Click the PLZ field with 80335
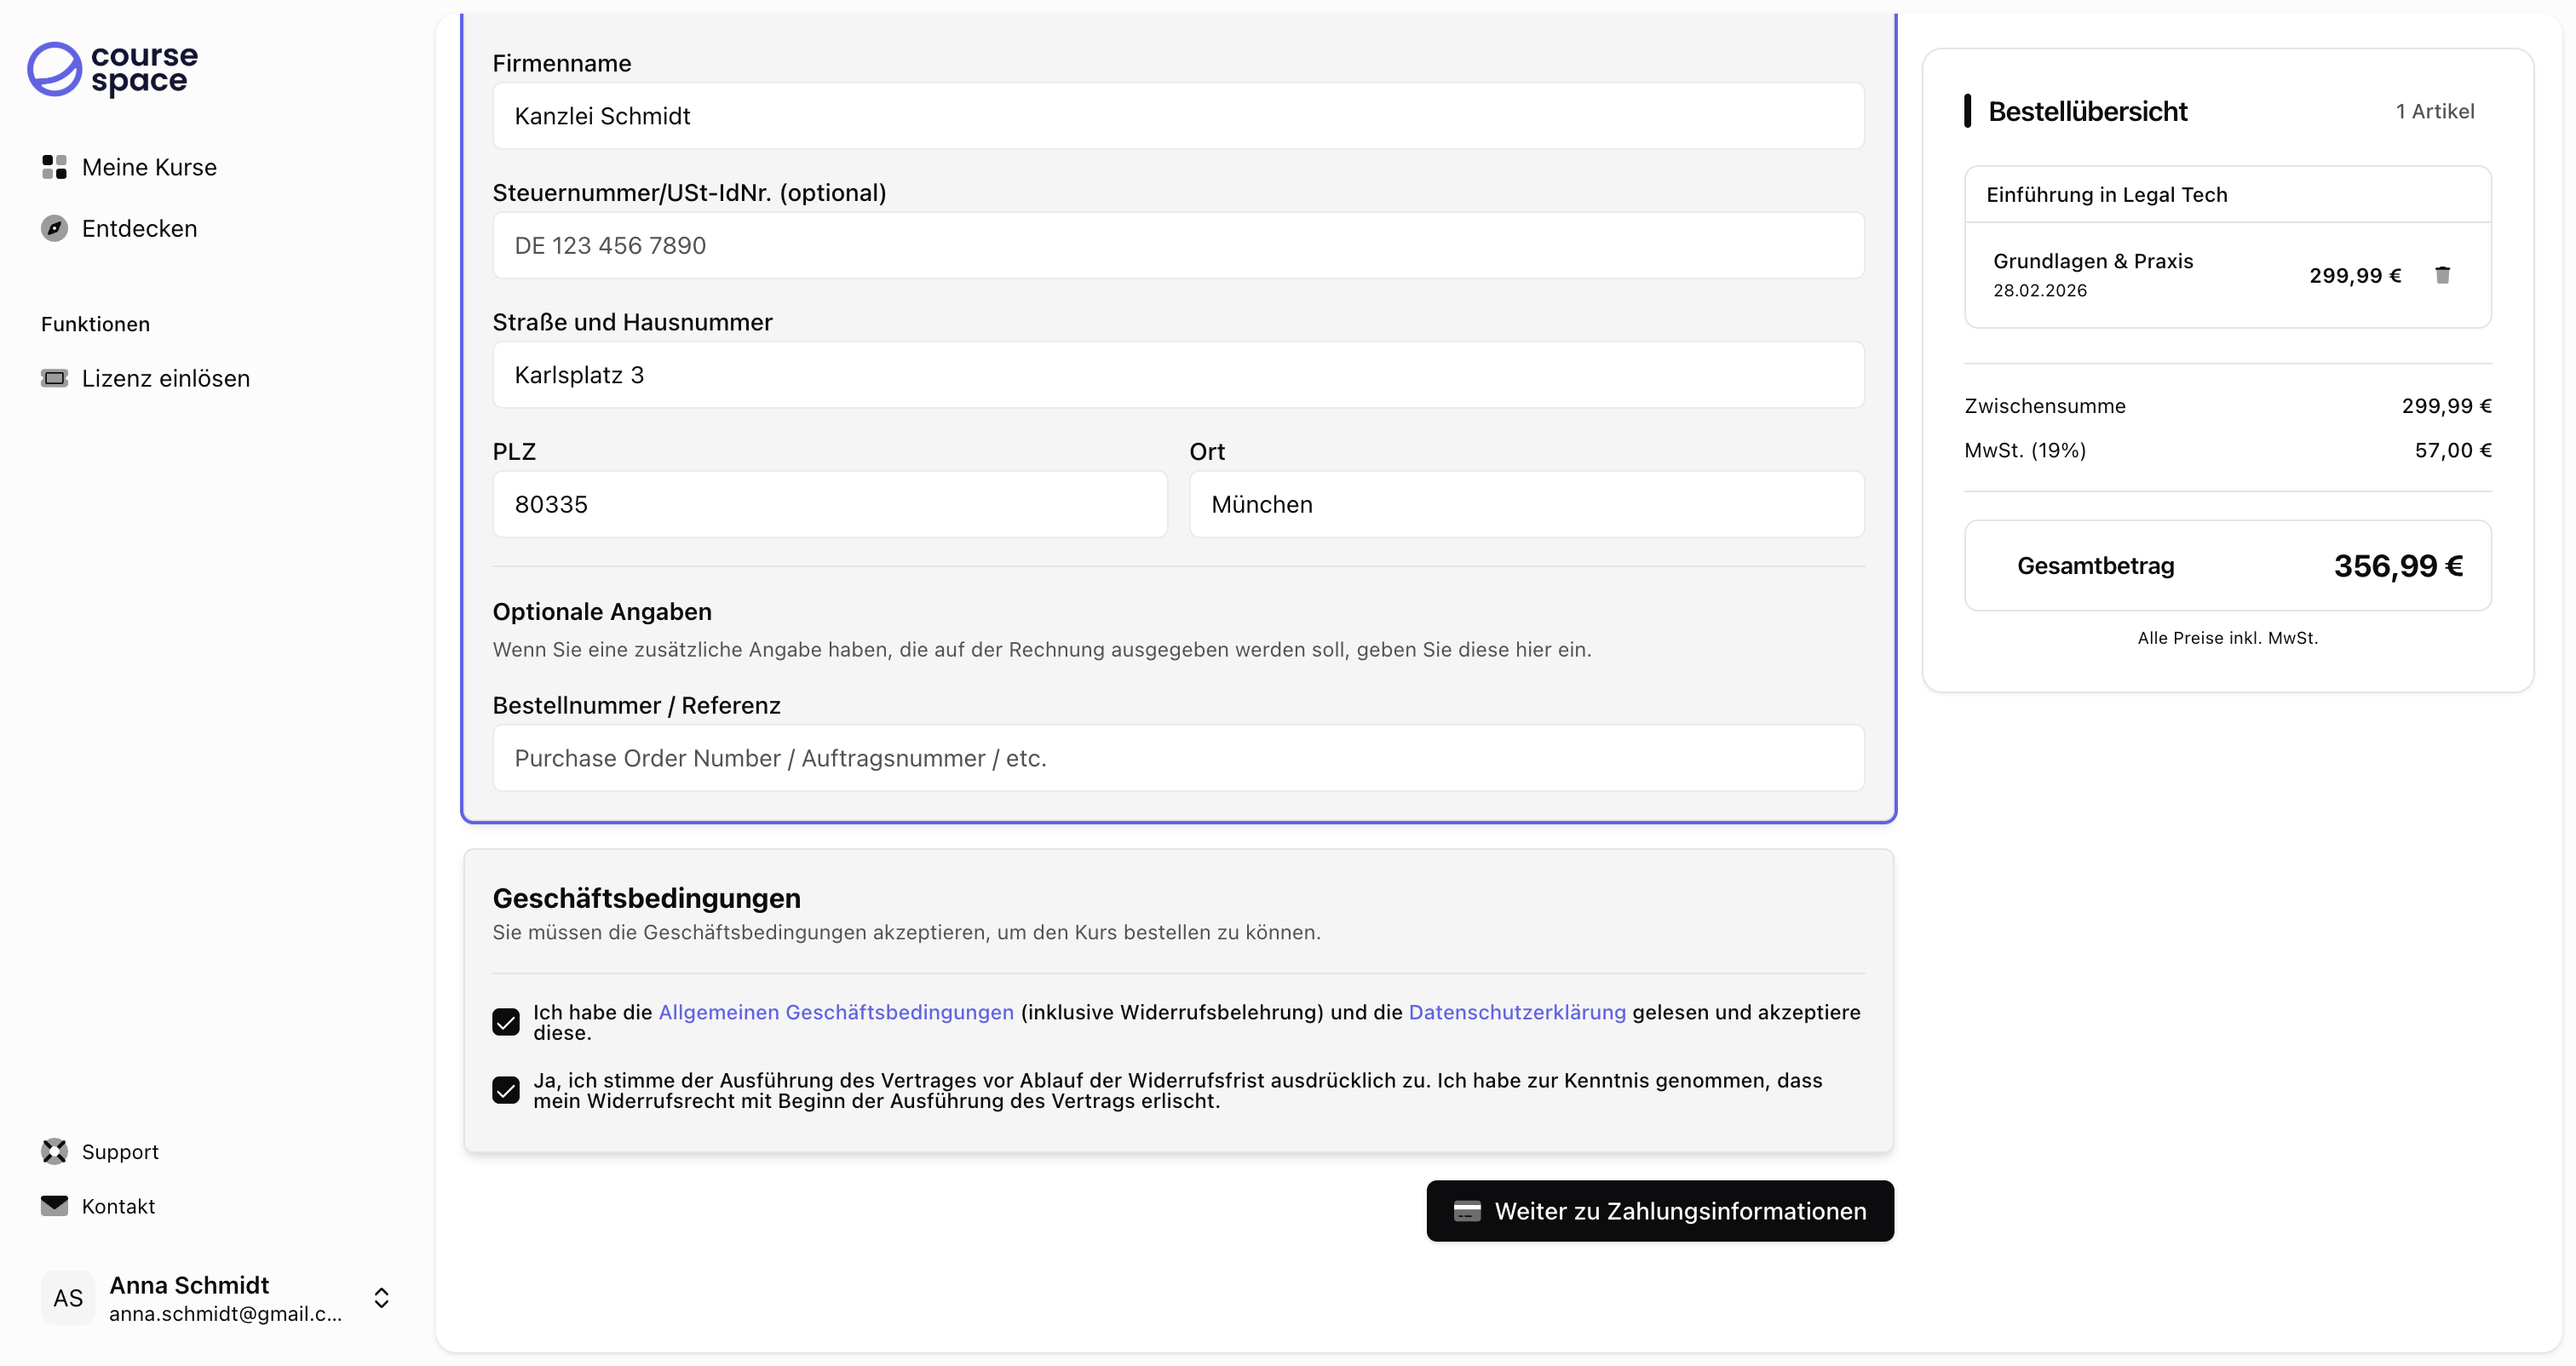Viewport: 2576px width, 1366px height. pos(829,505)
